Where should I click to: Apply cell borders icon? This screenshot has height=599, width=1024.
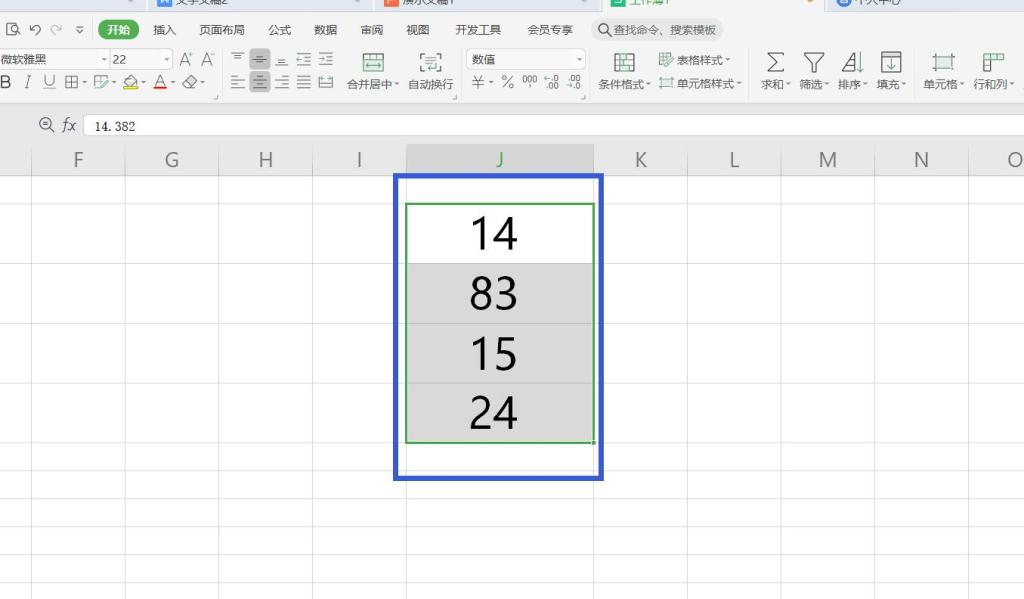click(x=71, y=82)
